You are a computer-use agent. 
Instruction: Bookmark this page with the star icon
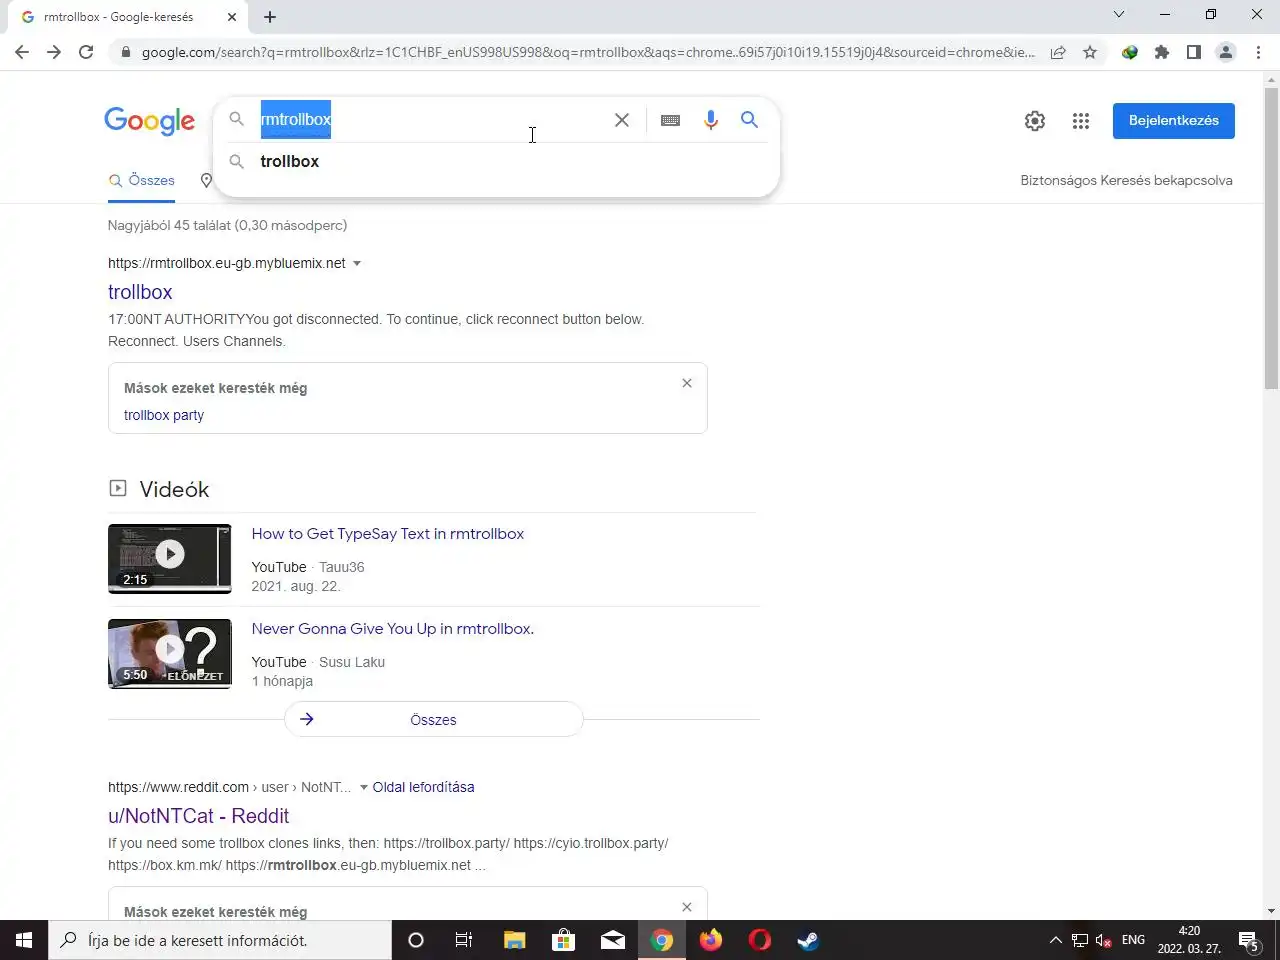pos(1090,52)
